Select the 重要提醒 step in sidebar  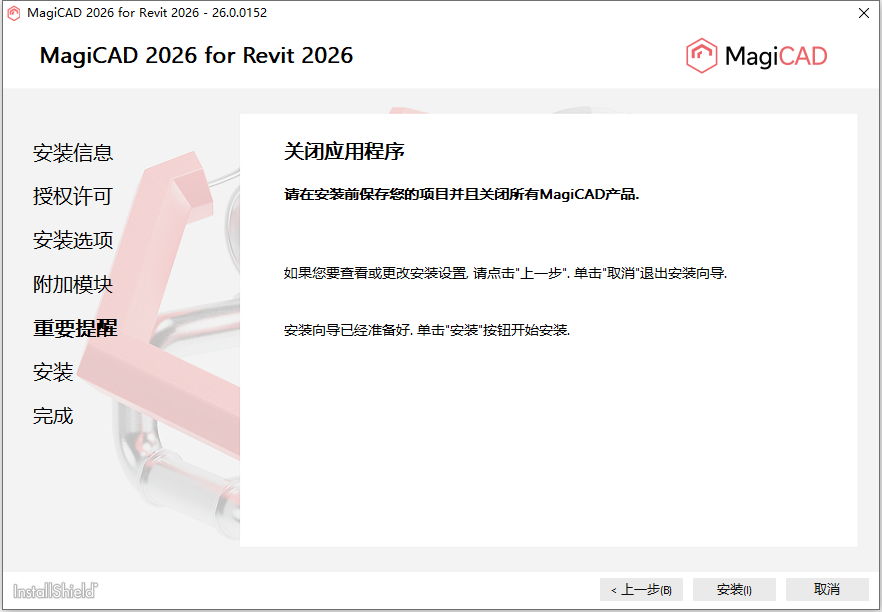coord(75,328)
